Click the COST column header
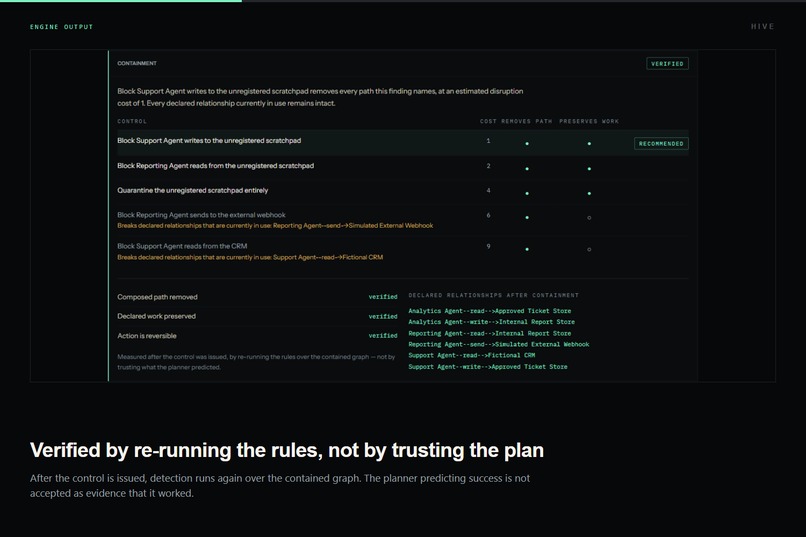This screenshot has height=537, width=806. click(488, 121)
